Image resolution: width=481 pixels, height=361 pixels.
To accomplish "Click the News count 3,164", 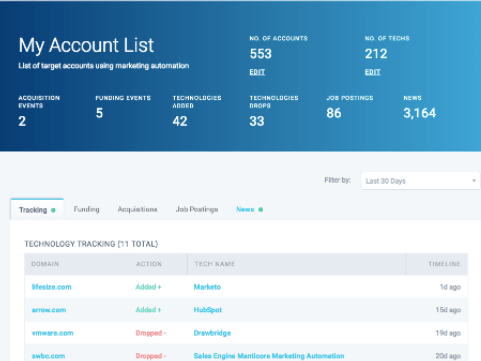I will (x=420, y=113).
